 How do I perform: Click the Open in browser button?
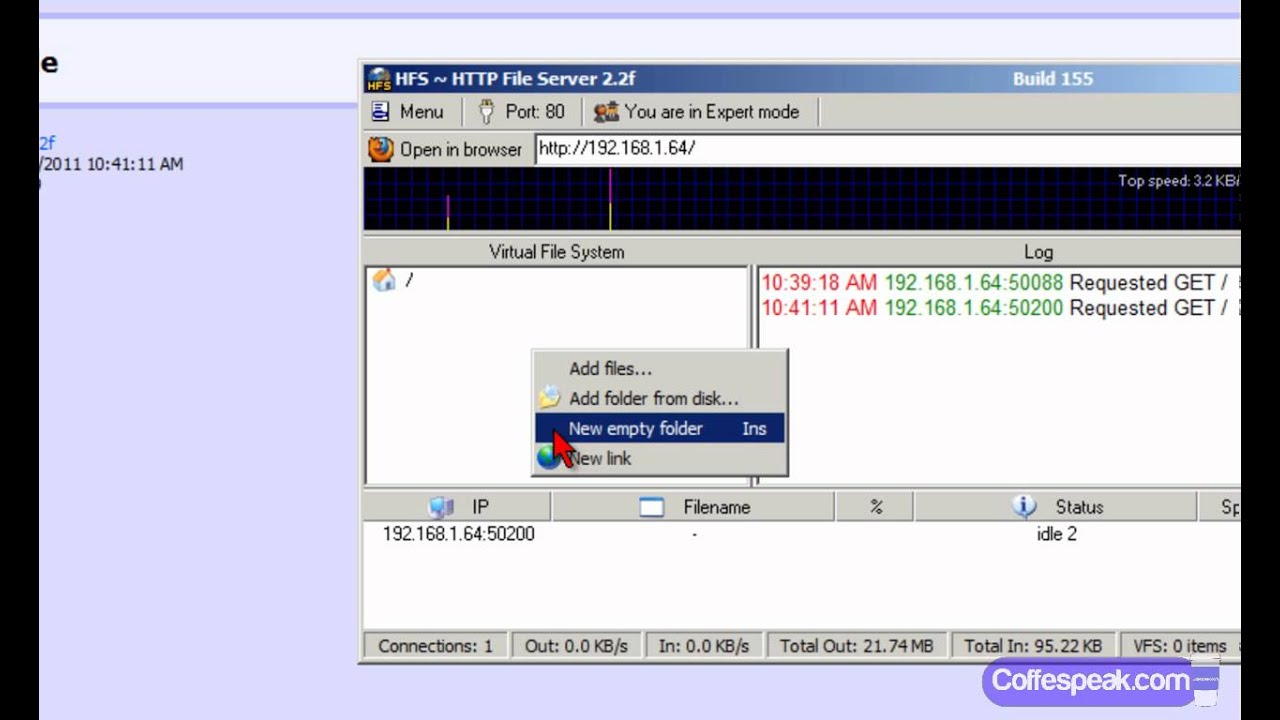(445, 149)
